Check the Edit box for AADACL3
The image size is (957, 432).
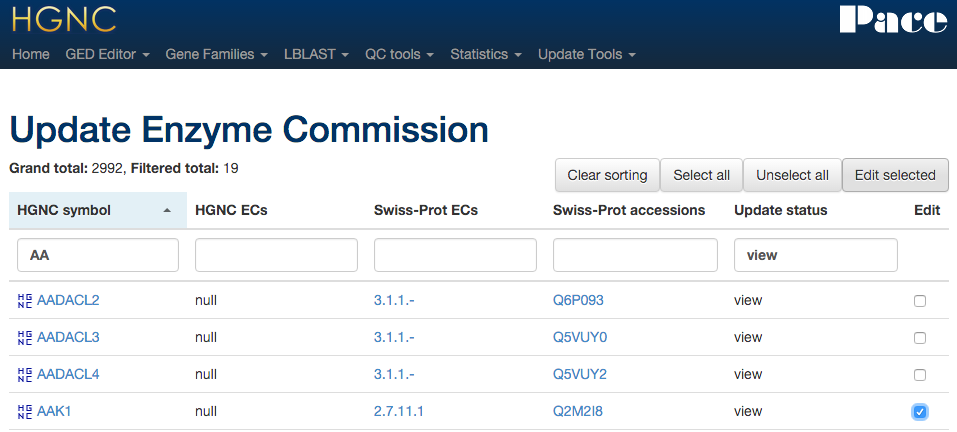click(x=920, y=337)
